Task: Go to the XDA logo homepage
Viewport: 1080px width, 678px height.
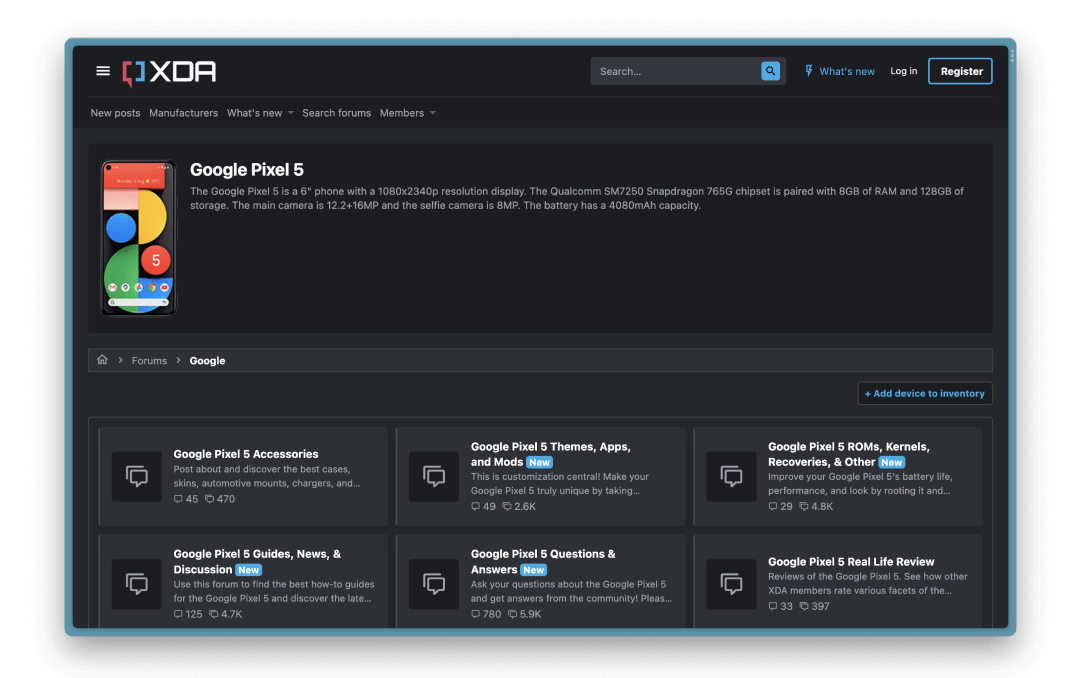Action: [169, 72]
